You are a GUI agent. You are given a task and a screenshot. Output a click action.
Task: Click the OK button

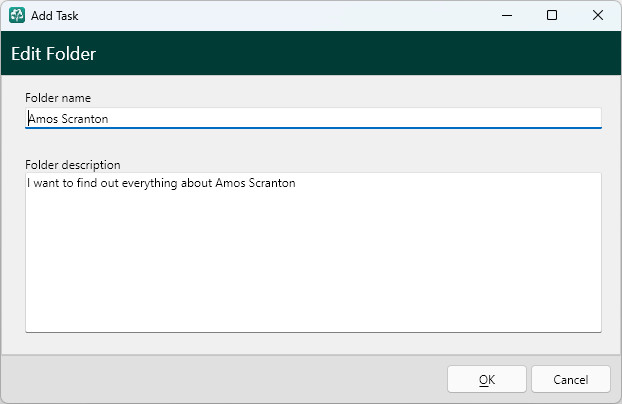[487, 379]
